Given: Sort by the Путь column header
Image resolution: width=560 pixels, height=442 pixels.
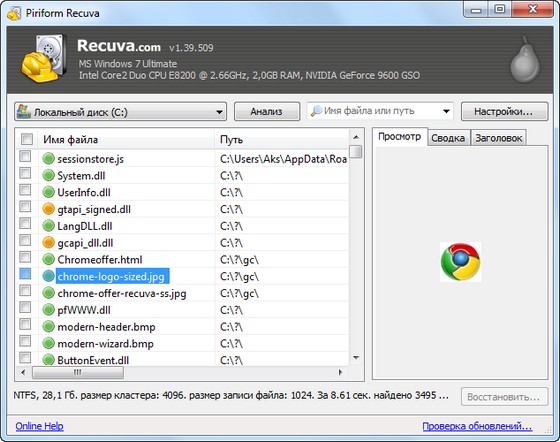Looking at the screenshot, I should [281, 140].
